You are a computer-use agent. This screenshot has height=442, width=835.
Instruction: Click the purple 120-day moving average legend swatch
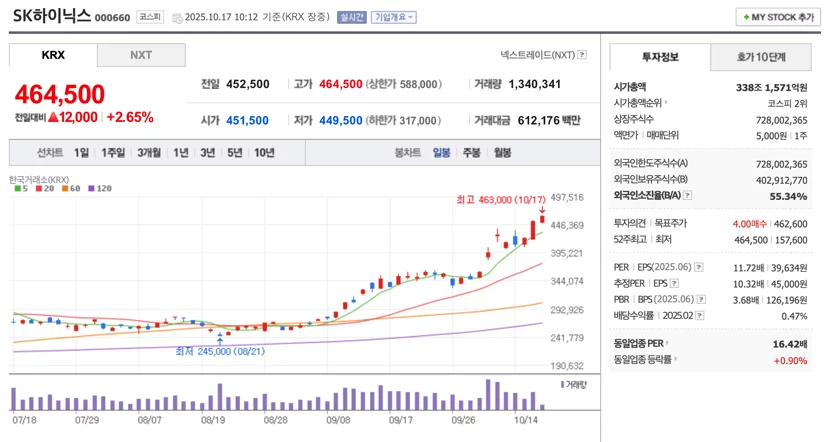91,189
